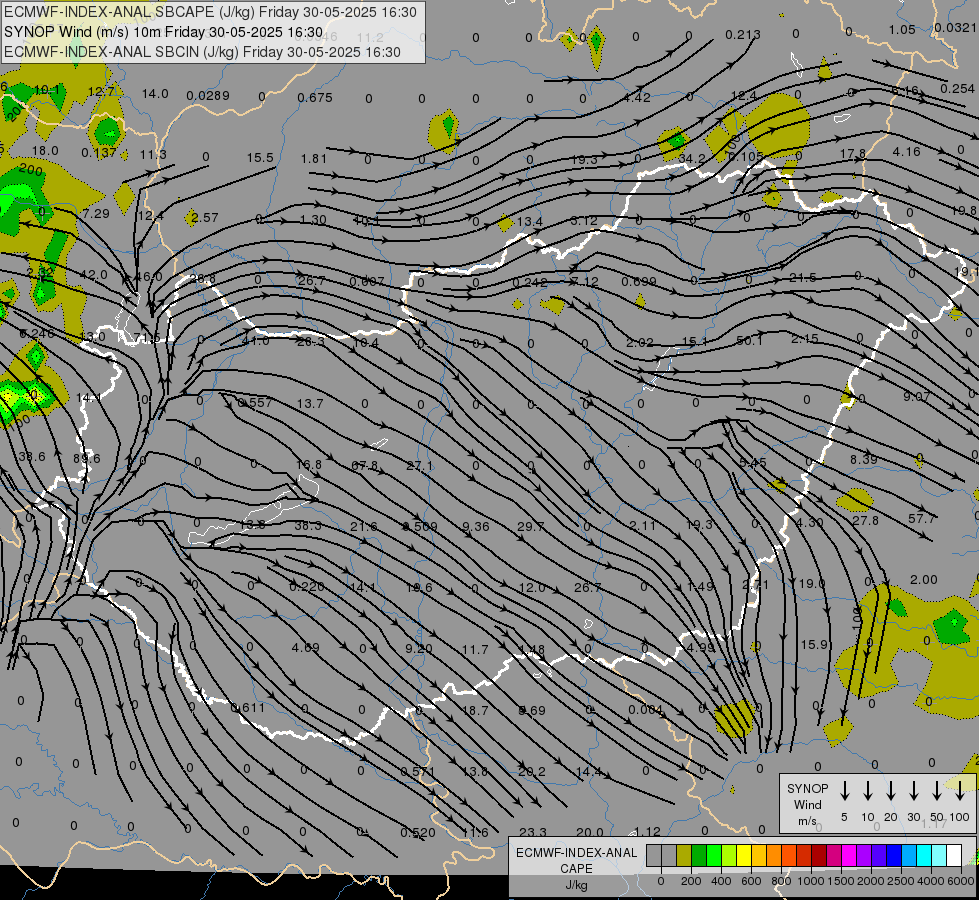
Task: Click the 10 m/s wind arrow in SYNOP legend
Action: 867,791
